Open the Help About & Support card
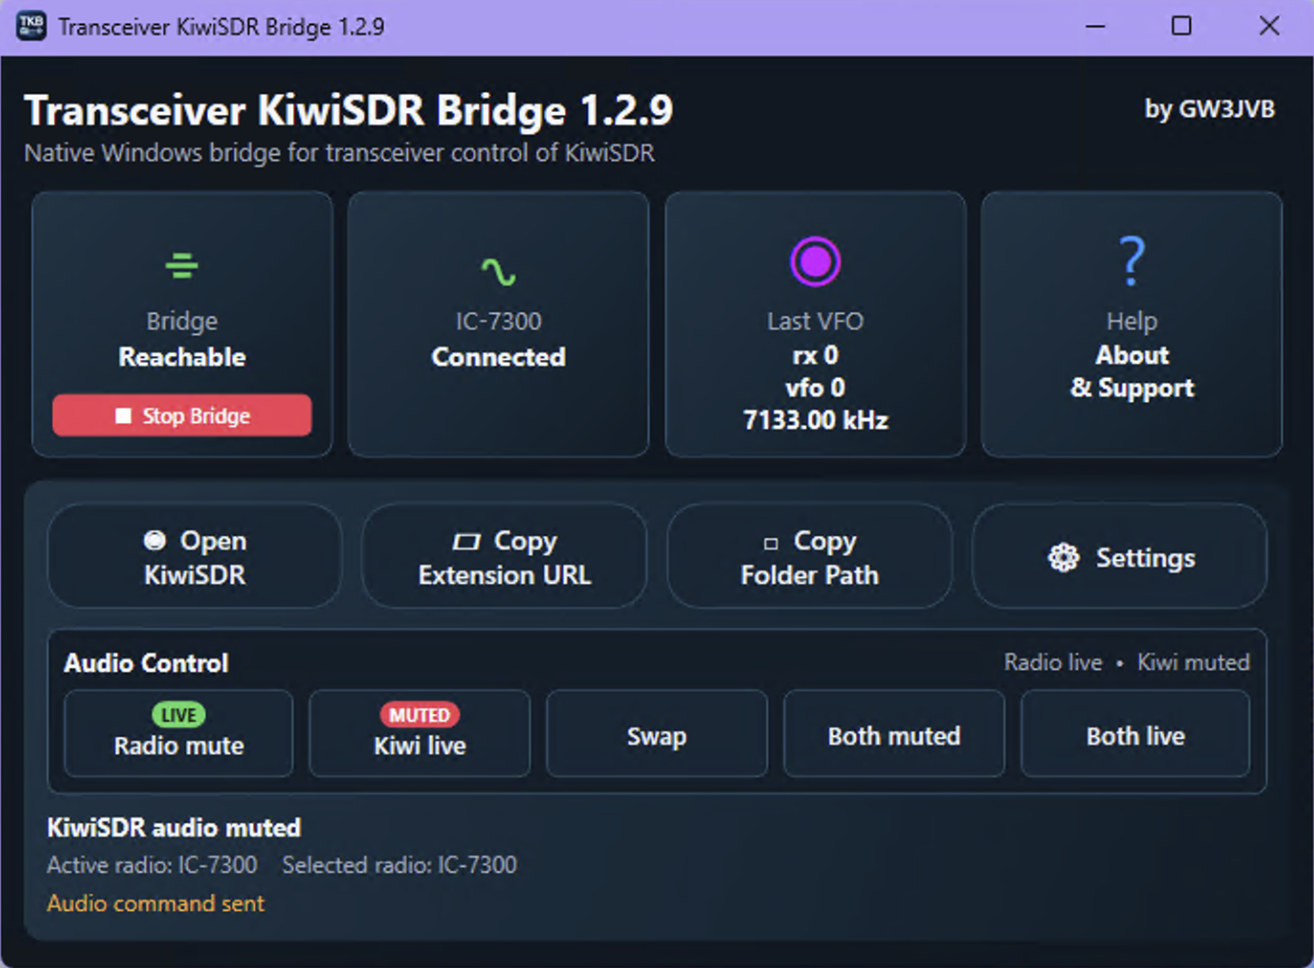 [x=1132, y=324]
